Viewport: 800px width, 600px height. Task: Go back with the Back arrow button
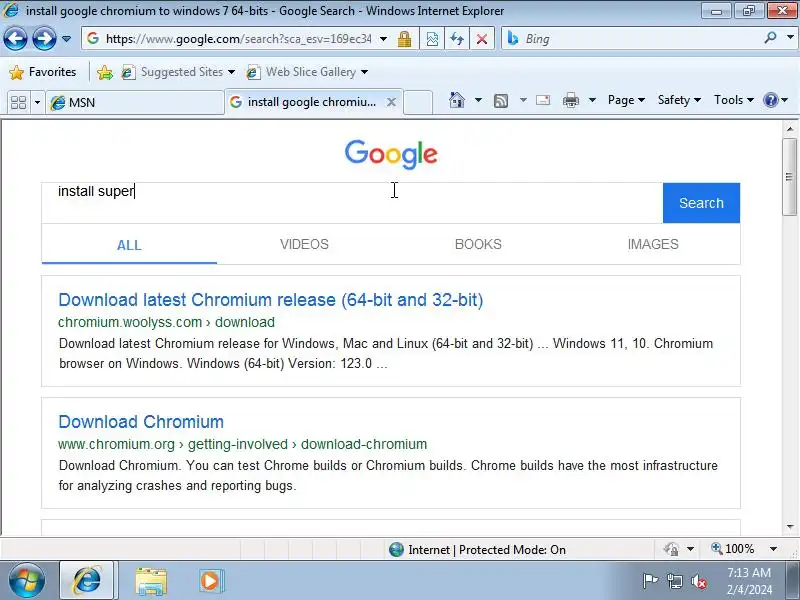point(15,39)
